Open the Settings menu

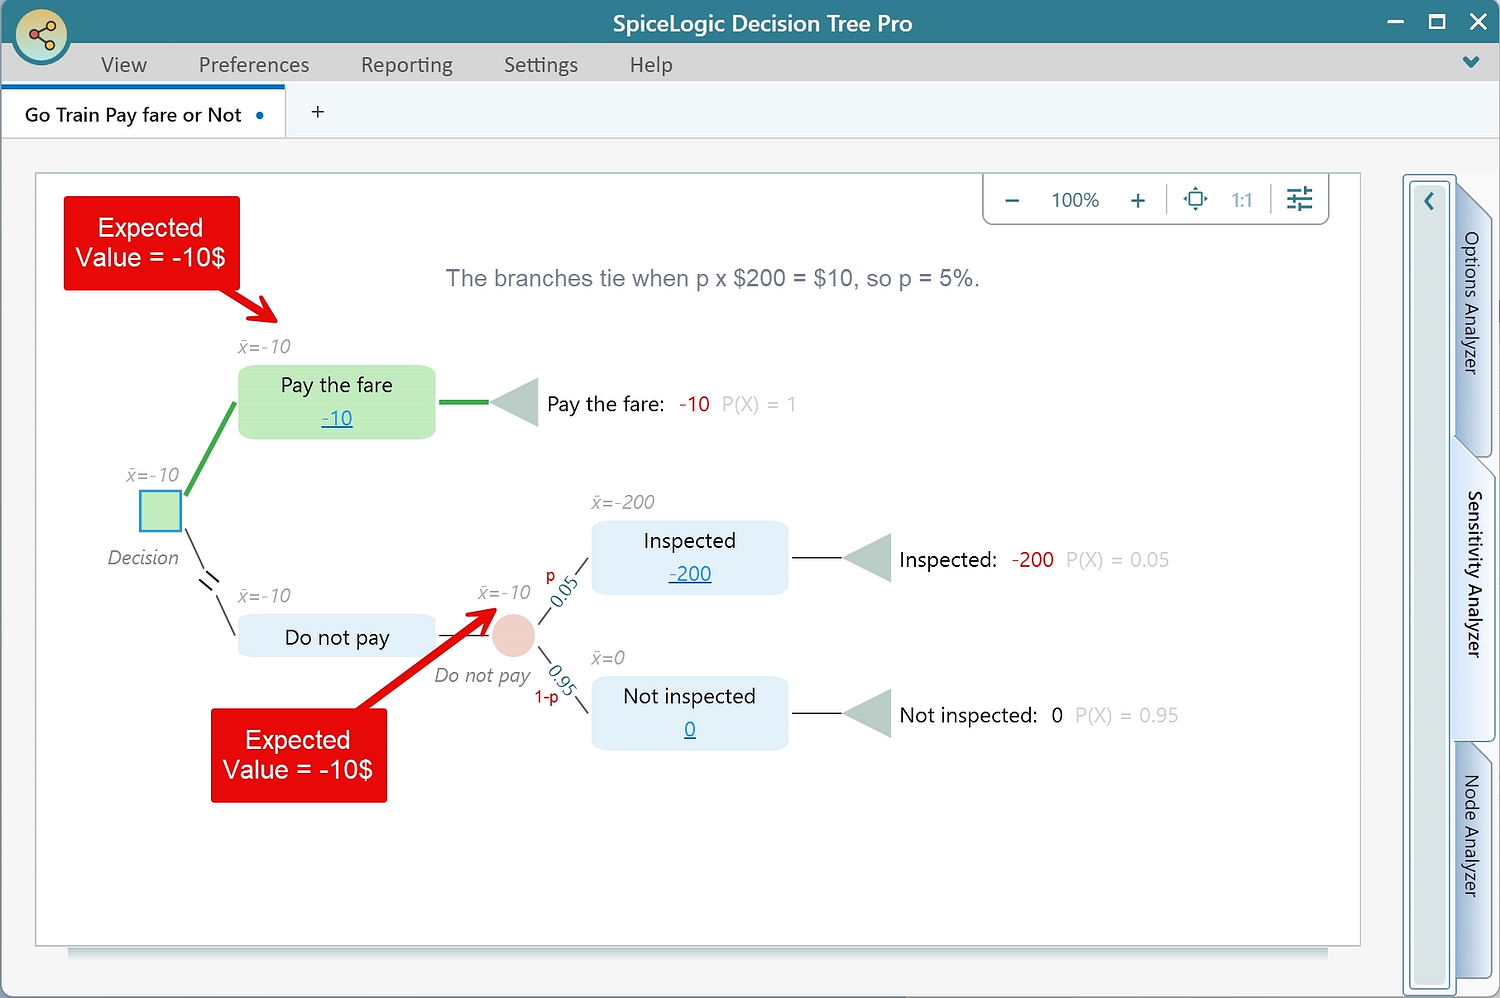pyautogui.click(x=541, y=65)
